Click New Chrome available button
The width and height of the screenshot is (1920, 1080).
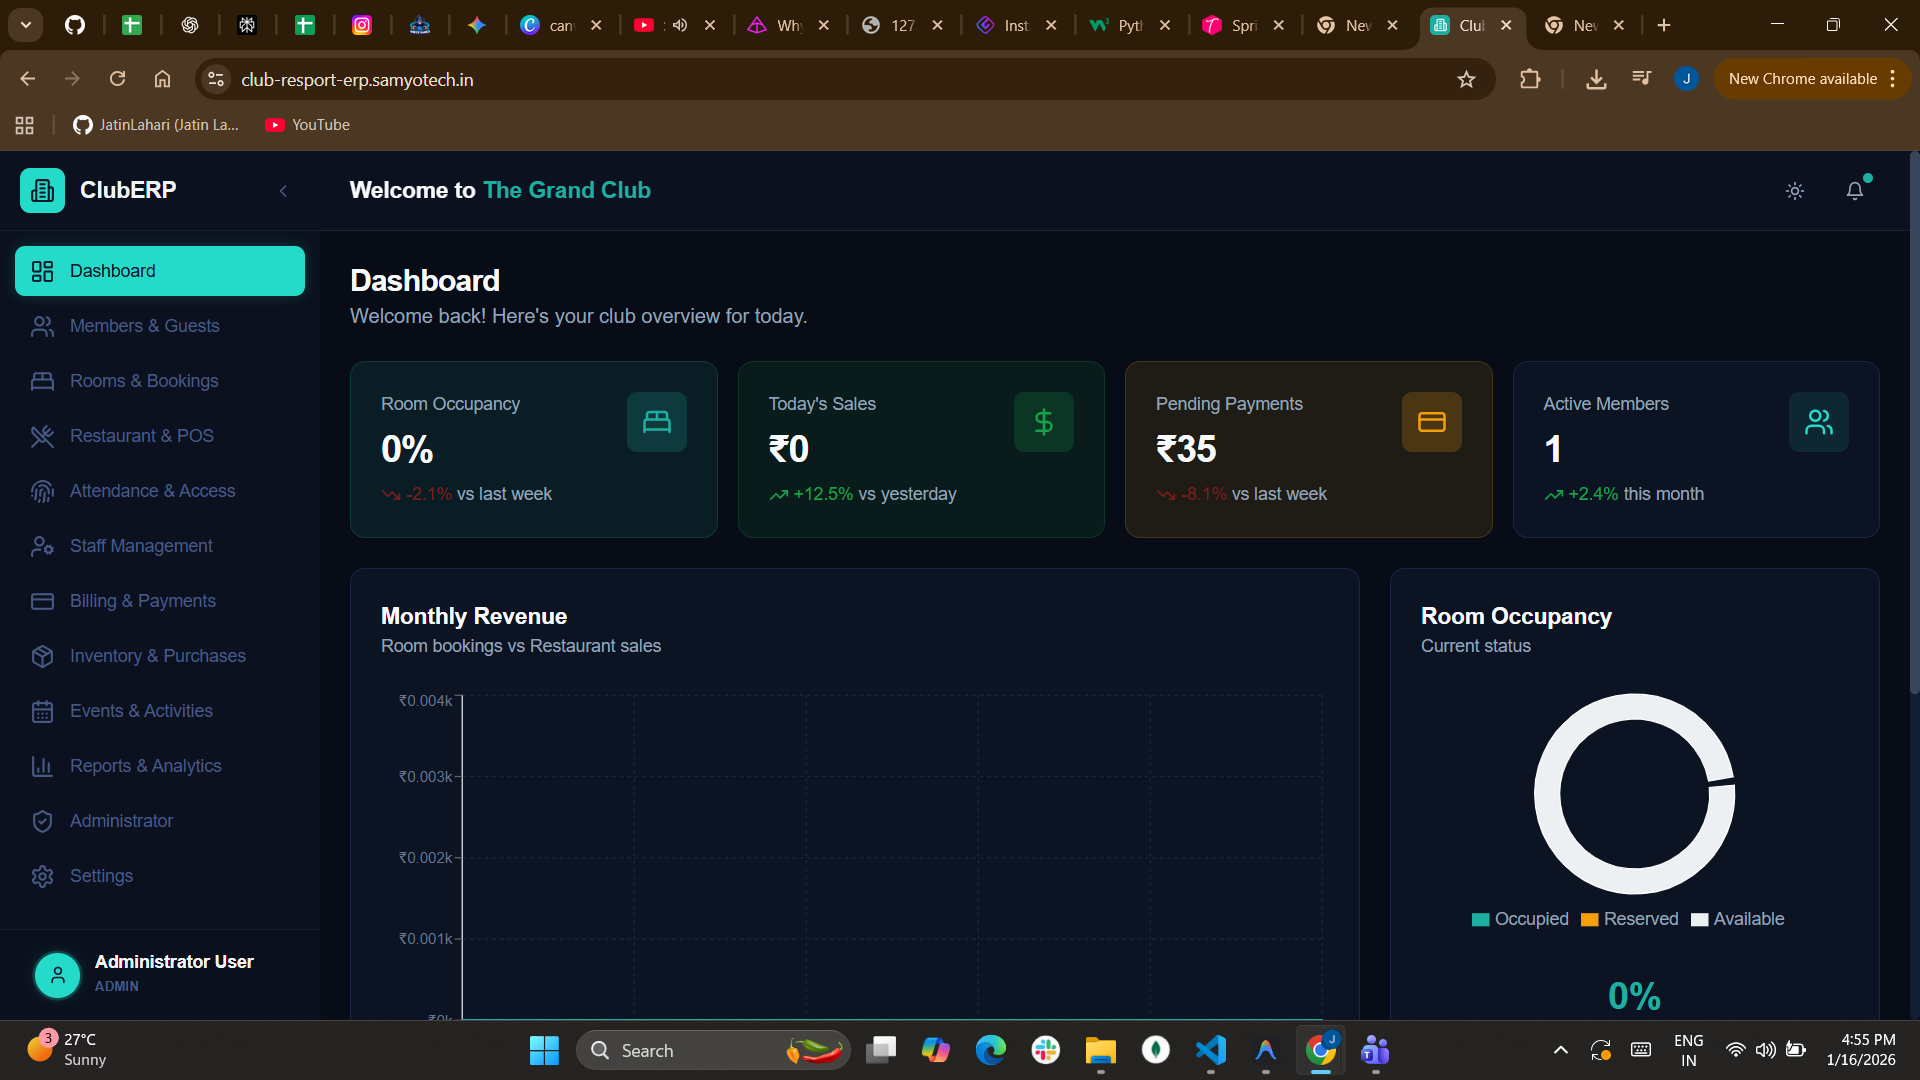1802,79
